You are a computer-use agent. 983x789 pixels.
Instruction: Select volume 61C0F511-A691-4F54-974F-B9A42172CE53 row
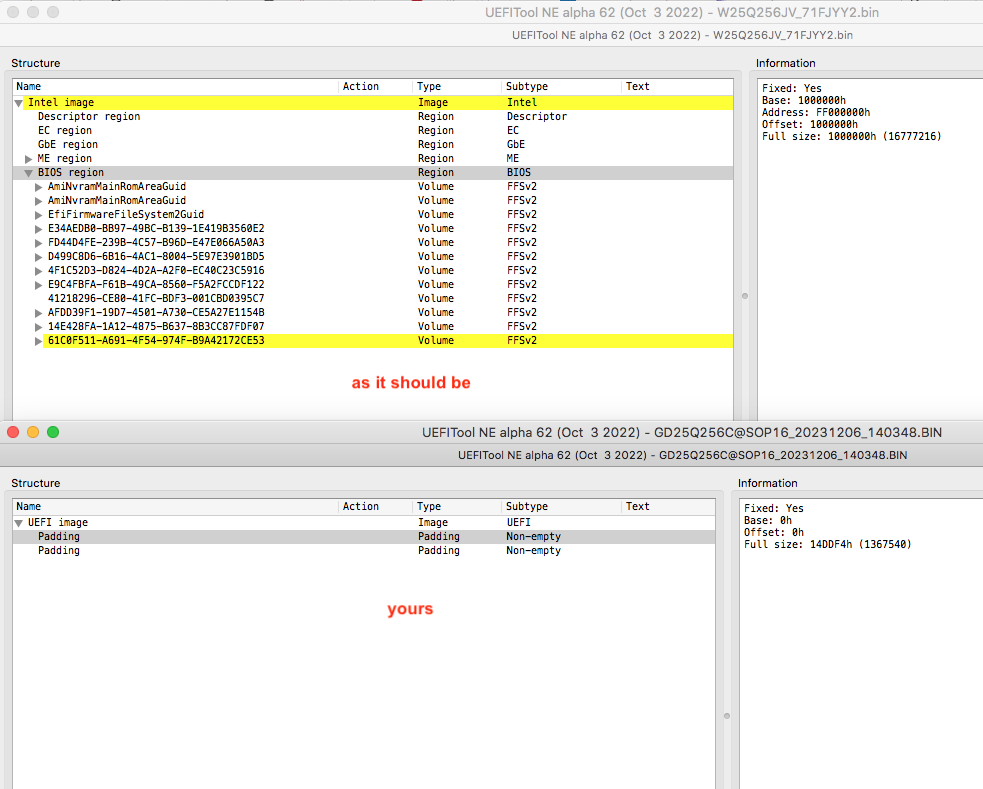(373, 340)
